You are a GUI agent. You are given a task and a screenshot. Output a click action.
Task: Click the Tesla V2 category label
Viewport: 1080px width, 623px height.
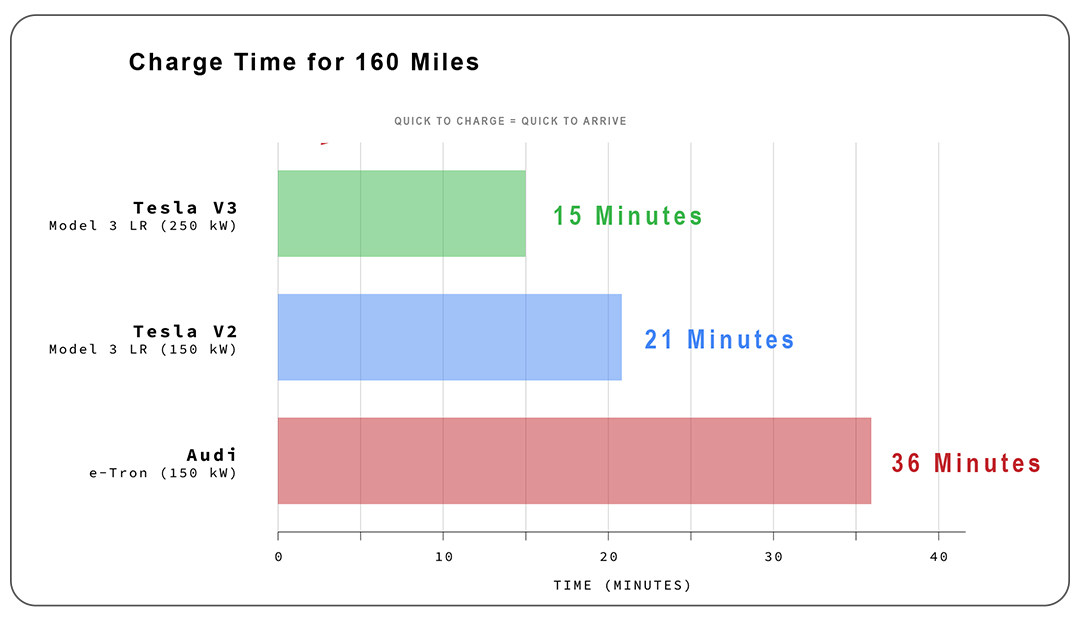pos(185,331)
